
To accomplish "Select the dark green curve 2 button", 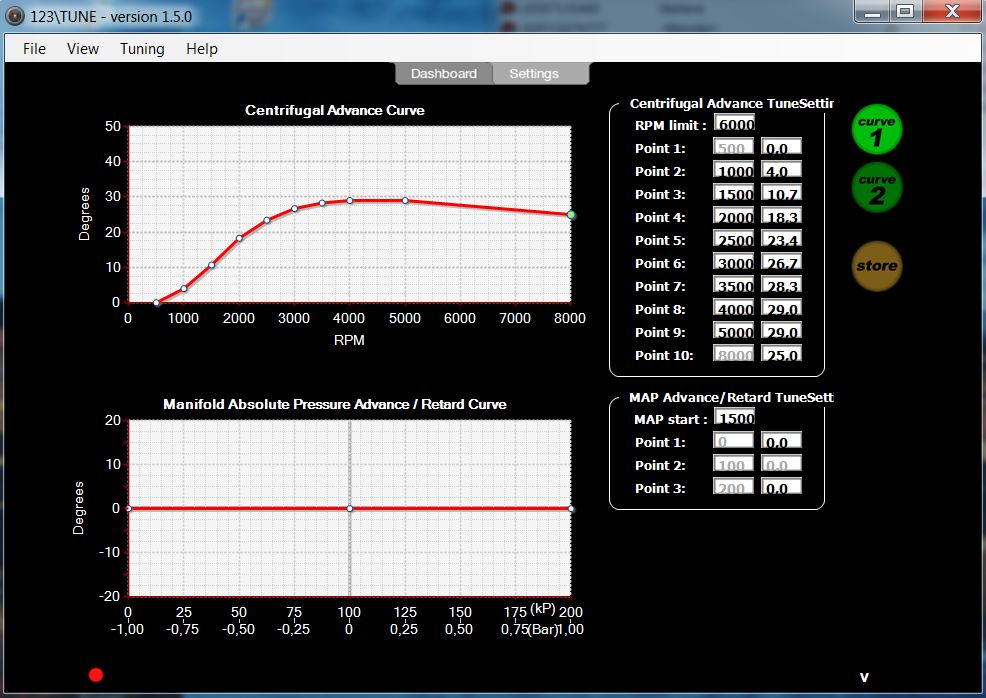I will pos(876,188).
